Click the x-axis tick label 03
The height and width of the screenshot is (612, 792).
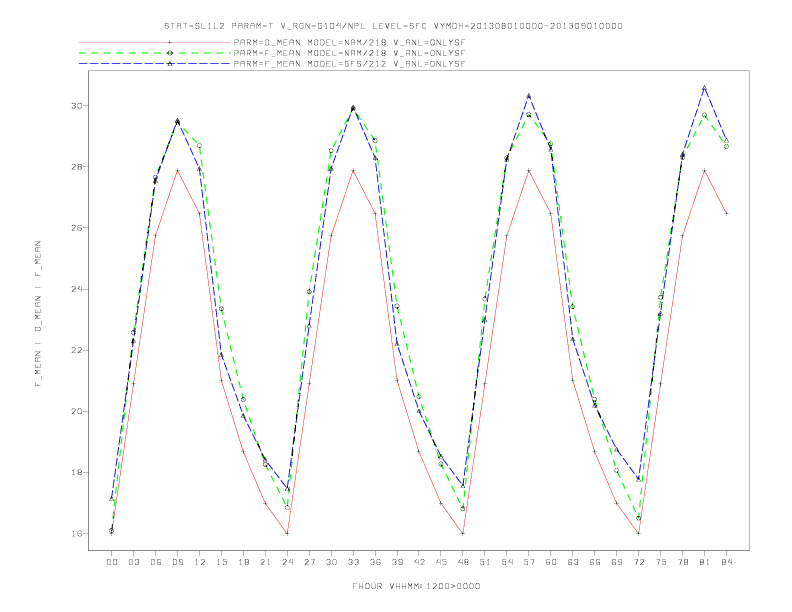point(133,562)
